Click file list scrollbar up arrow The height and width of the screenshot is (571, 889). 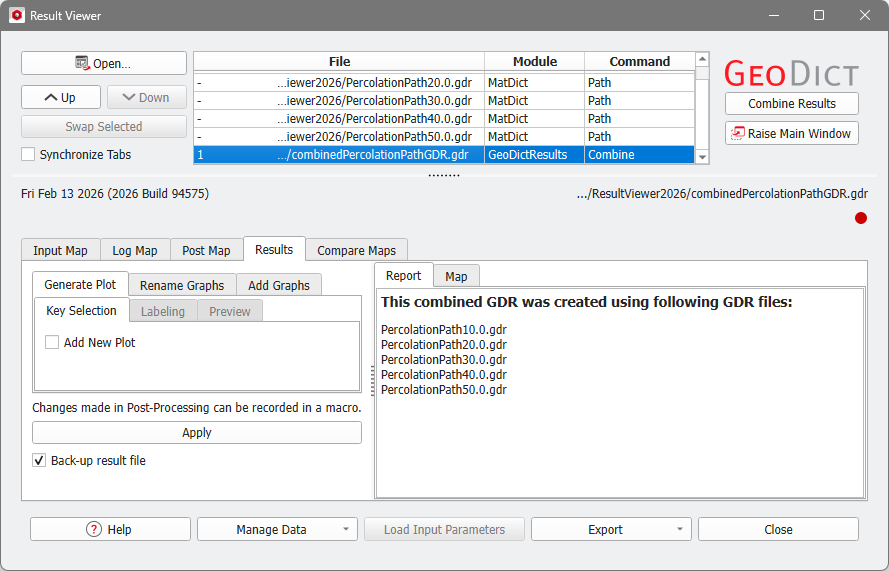702,59
